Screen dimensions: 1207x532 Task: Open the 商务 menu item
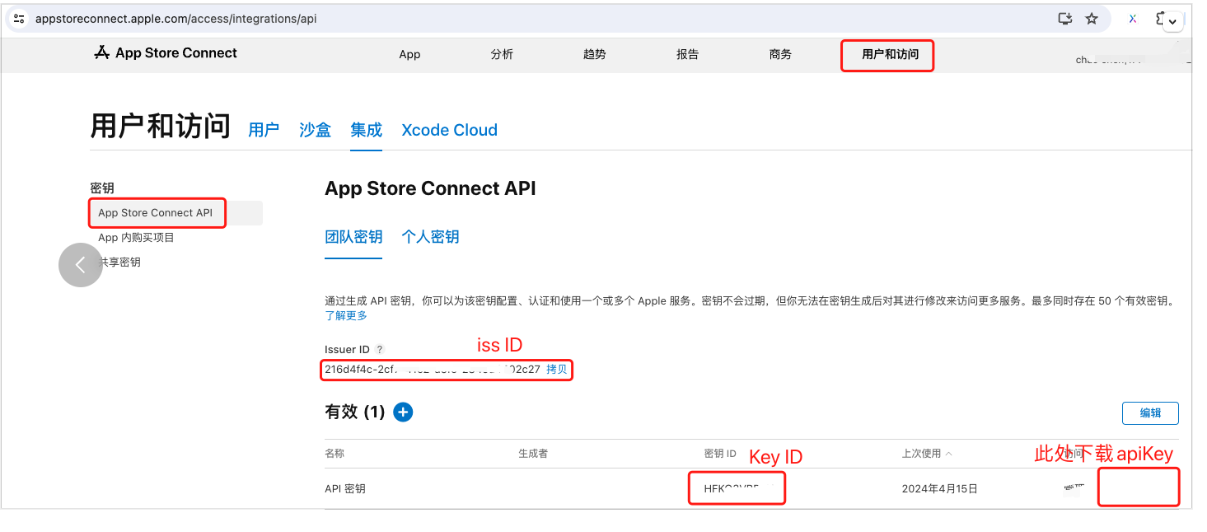tap(780, 55)
